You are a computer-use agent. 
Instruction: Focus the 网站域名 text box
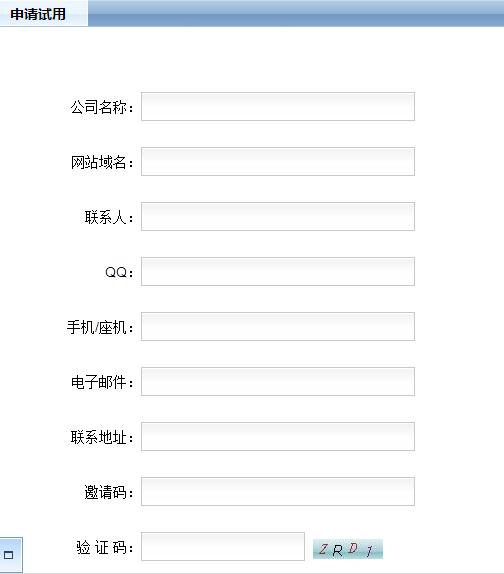click(278, 161)
